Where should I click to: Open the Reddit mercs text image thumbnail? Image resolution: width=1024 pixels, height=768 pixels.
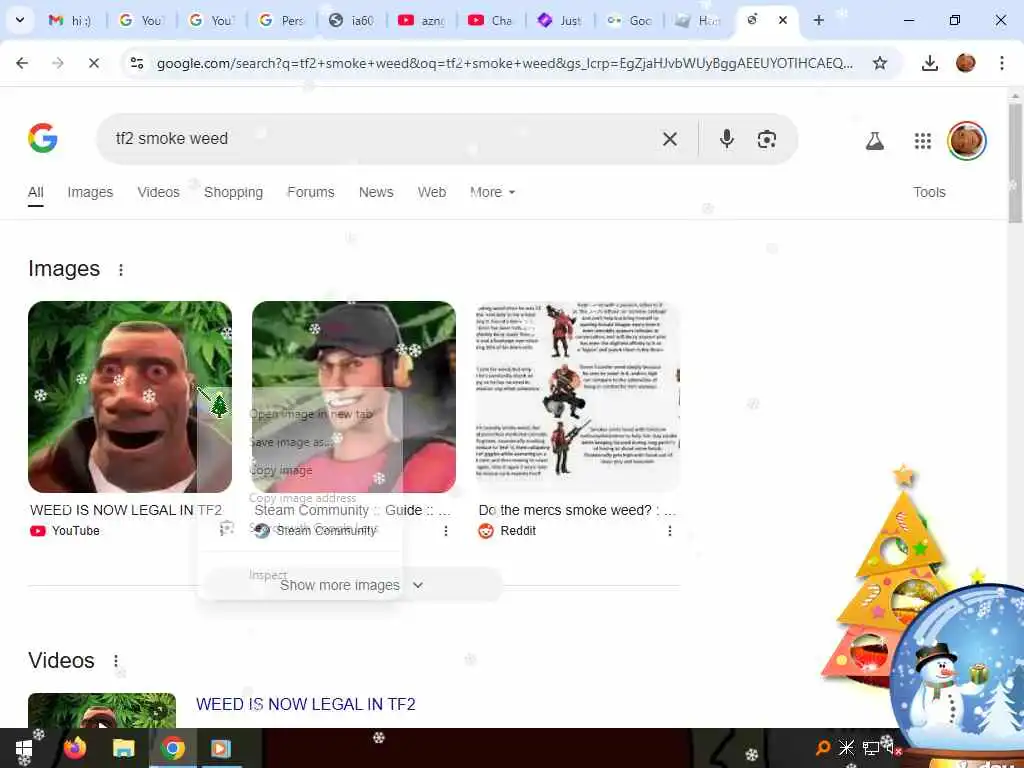[577, 396]
